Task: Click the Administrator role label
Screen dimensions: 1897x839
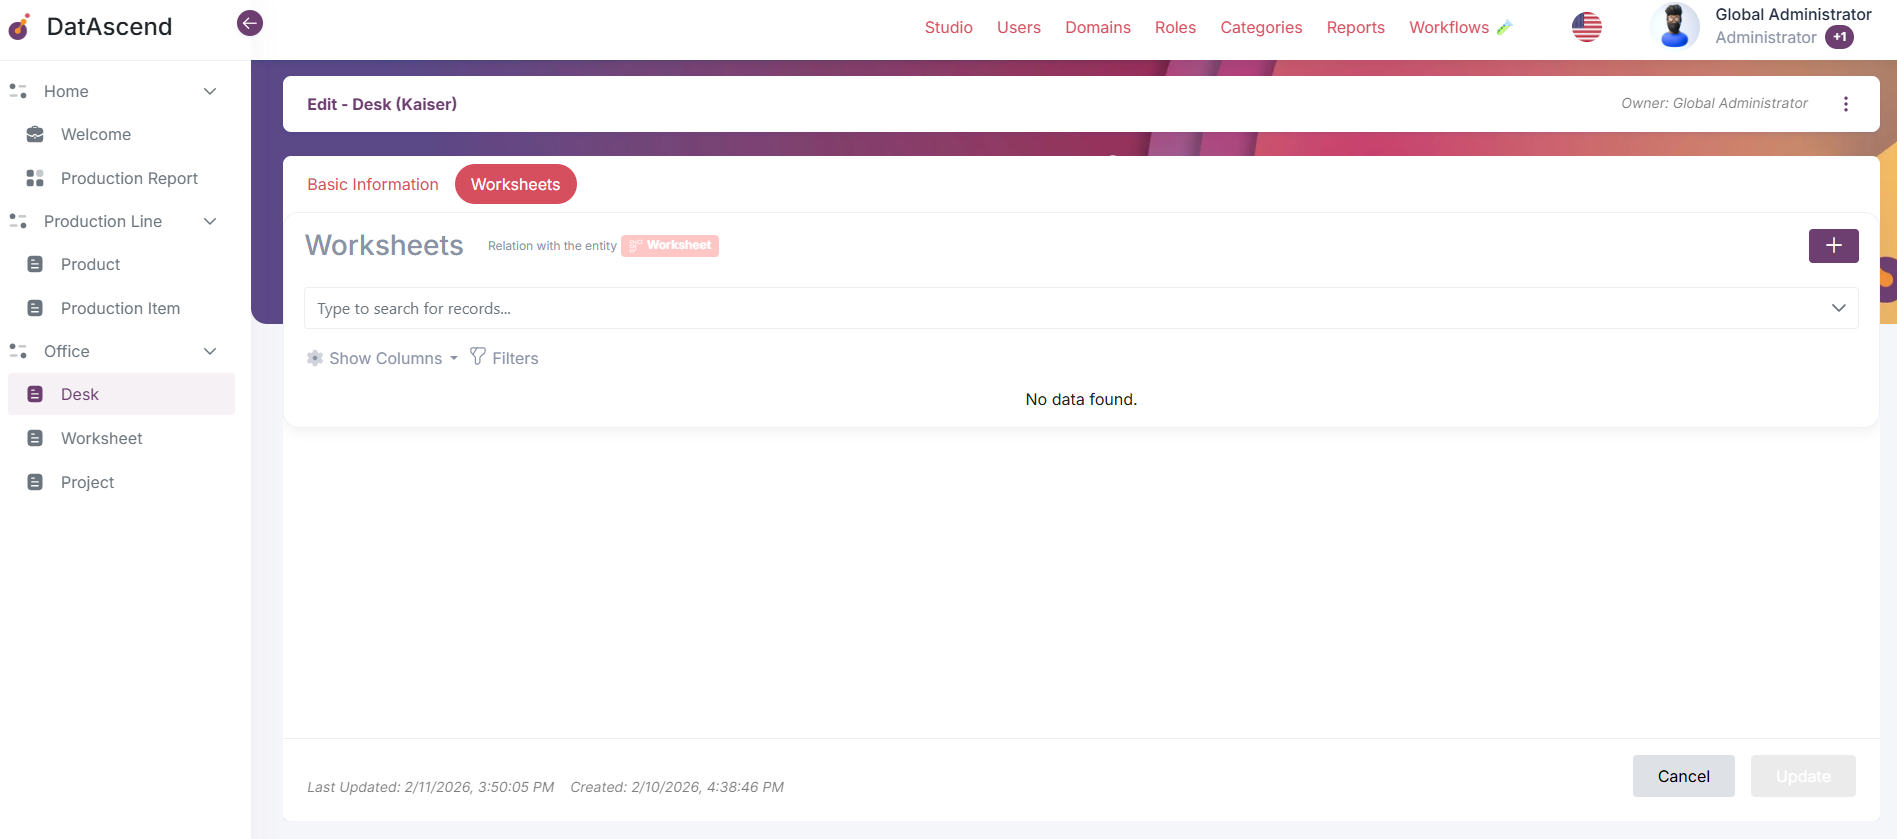Action: pyautogui.click(x=1766, y=37)
